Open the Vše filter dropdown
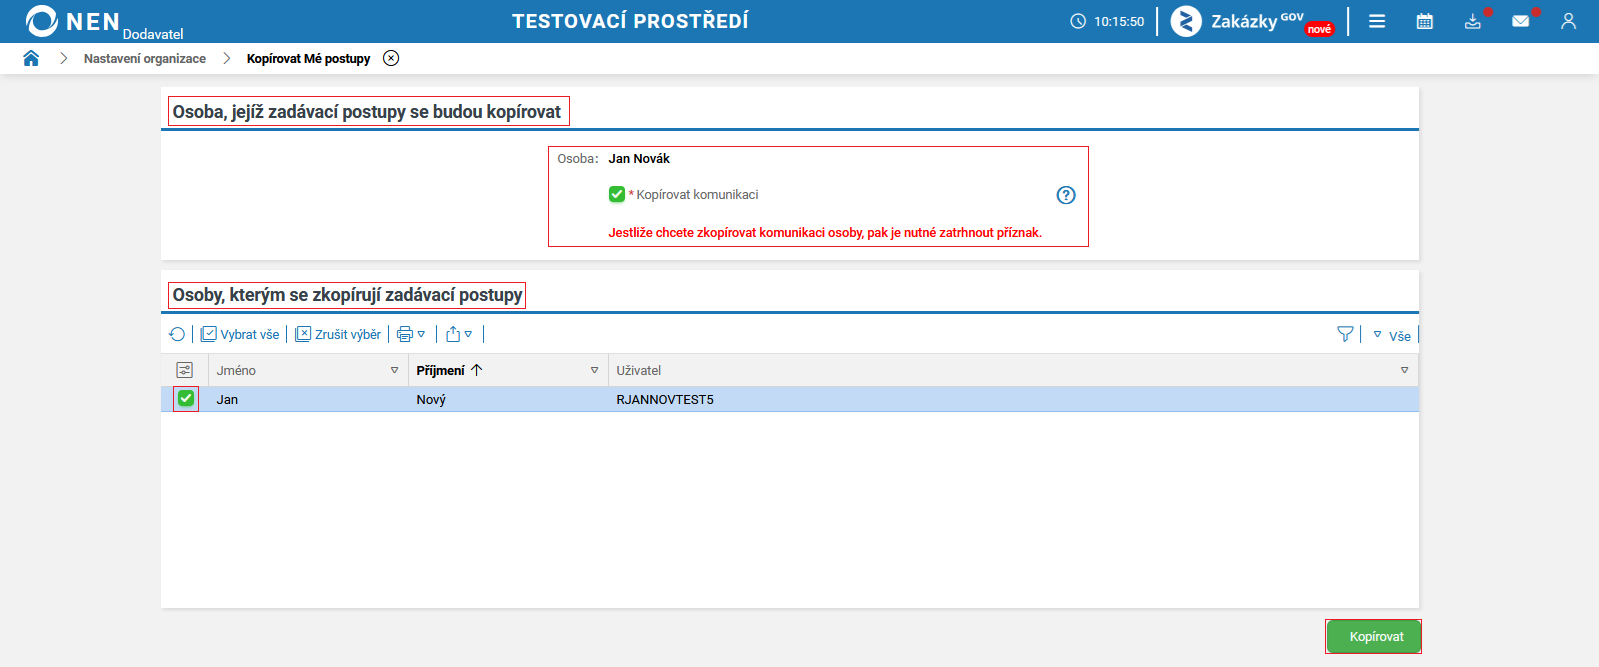This screenshot has width=1599, height=667. (1392, 335)
